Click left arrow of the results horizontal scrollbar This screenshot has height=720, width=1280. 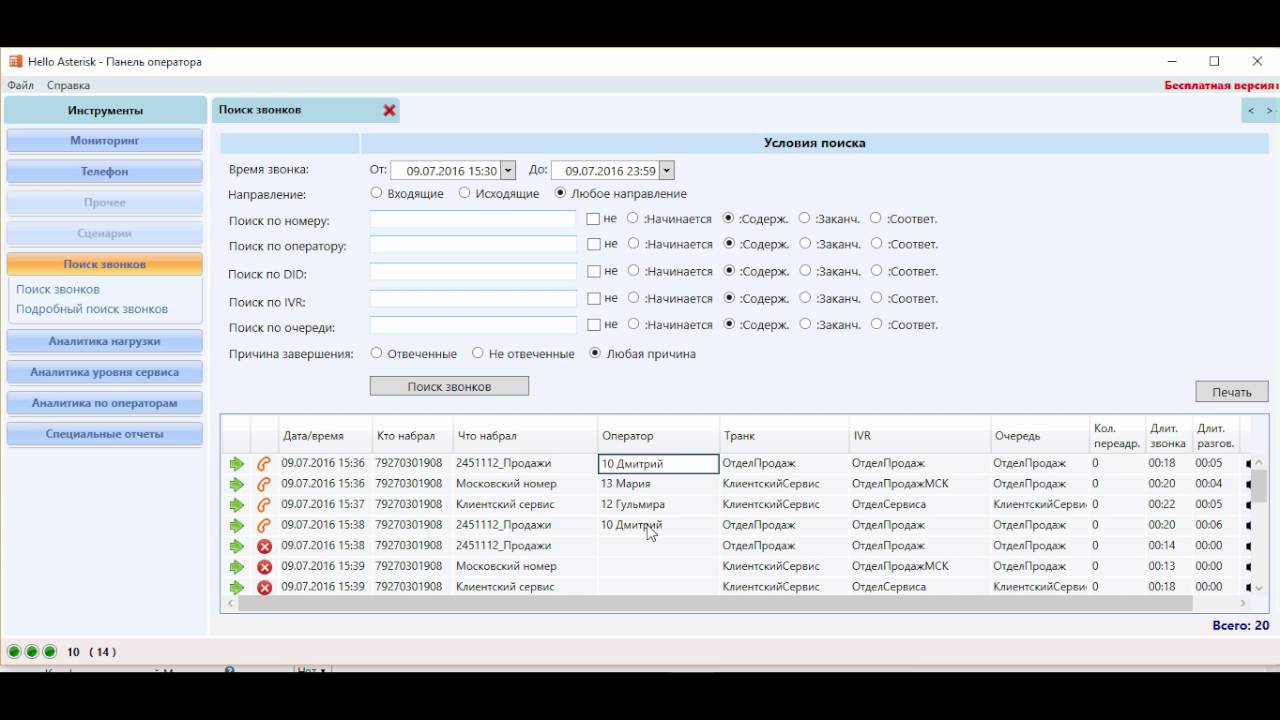(x=231, y=604)
